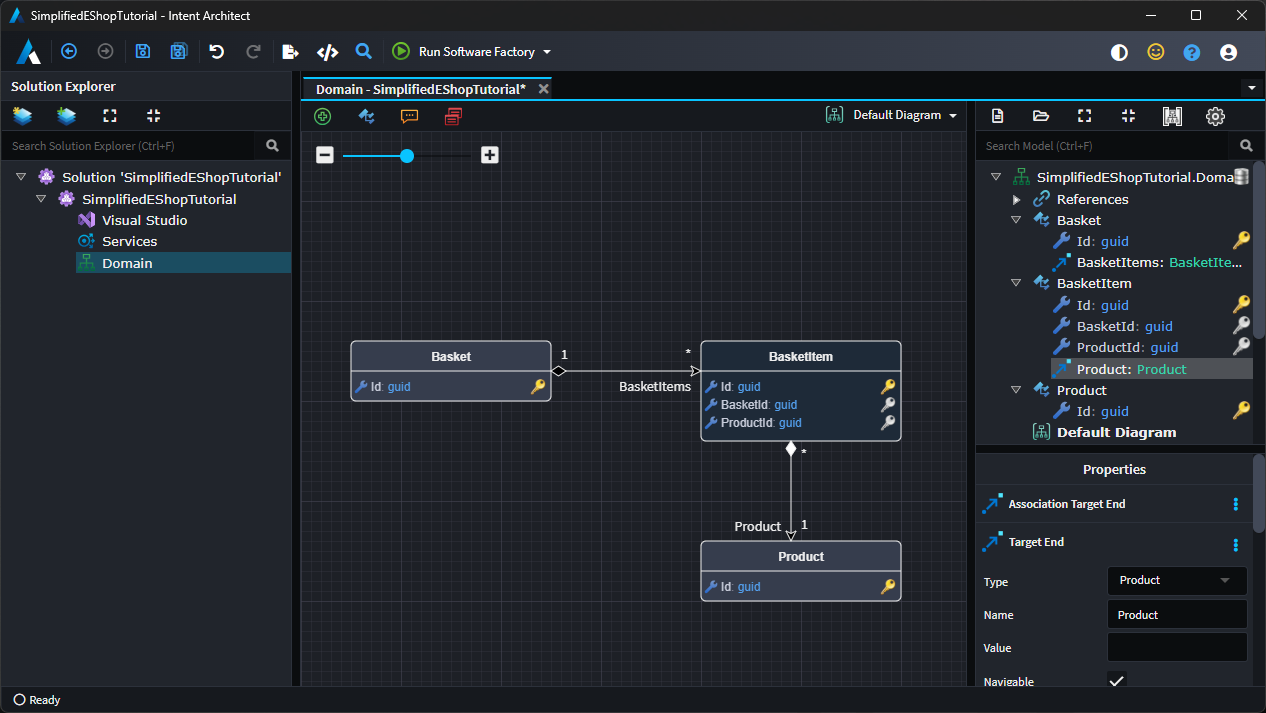Click the Save All double-disk icon
Image resolution: width=1266 pixels, height=713 pixels.
point(179,52)
